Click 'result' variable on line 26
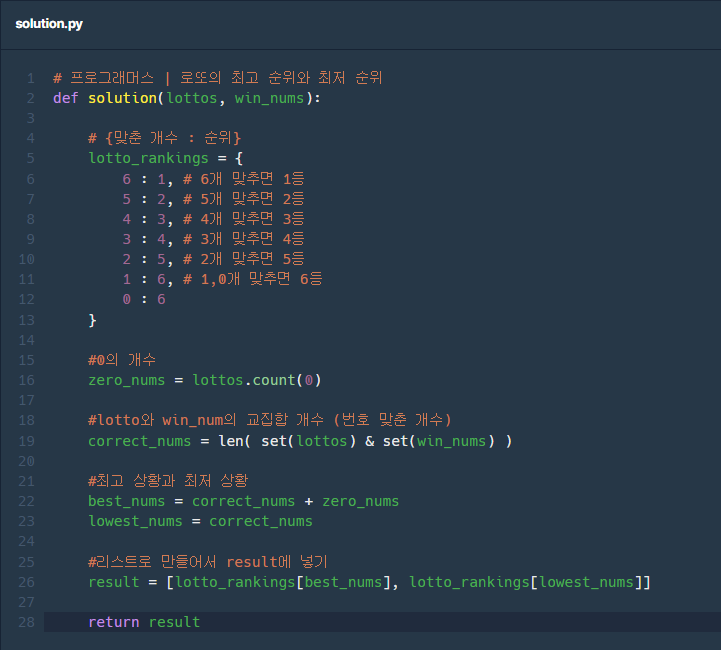This screenshot has width=721, height=650. pyautogui.click(x=114, y=582)
